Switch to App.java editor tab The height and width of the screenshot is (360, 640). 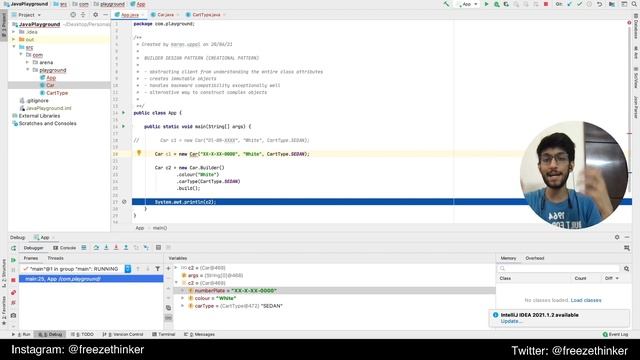tap(130, 15)
